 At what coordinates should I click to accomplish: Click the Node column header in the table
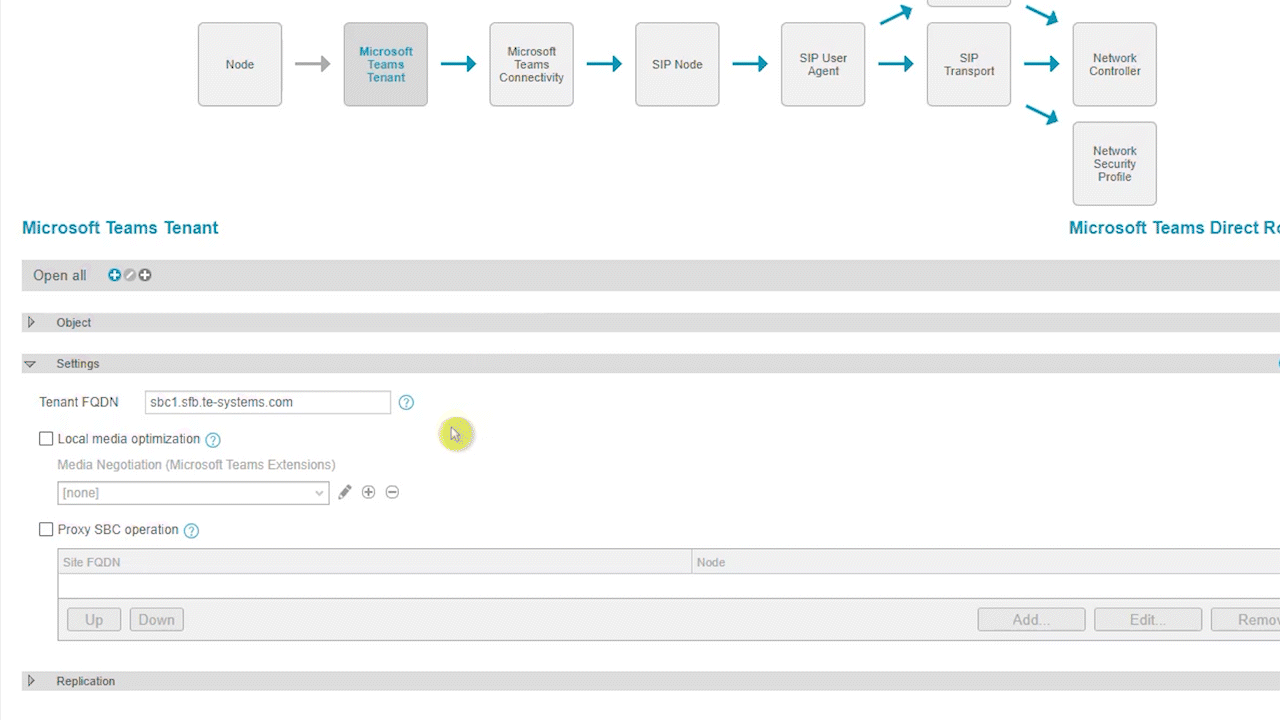click(x=986, y=562)
